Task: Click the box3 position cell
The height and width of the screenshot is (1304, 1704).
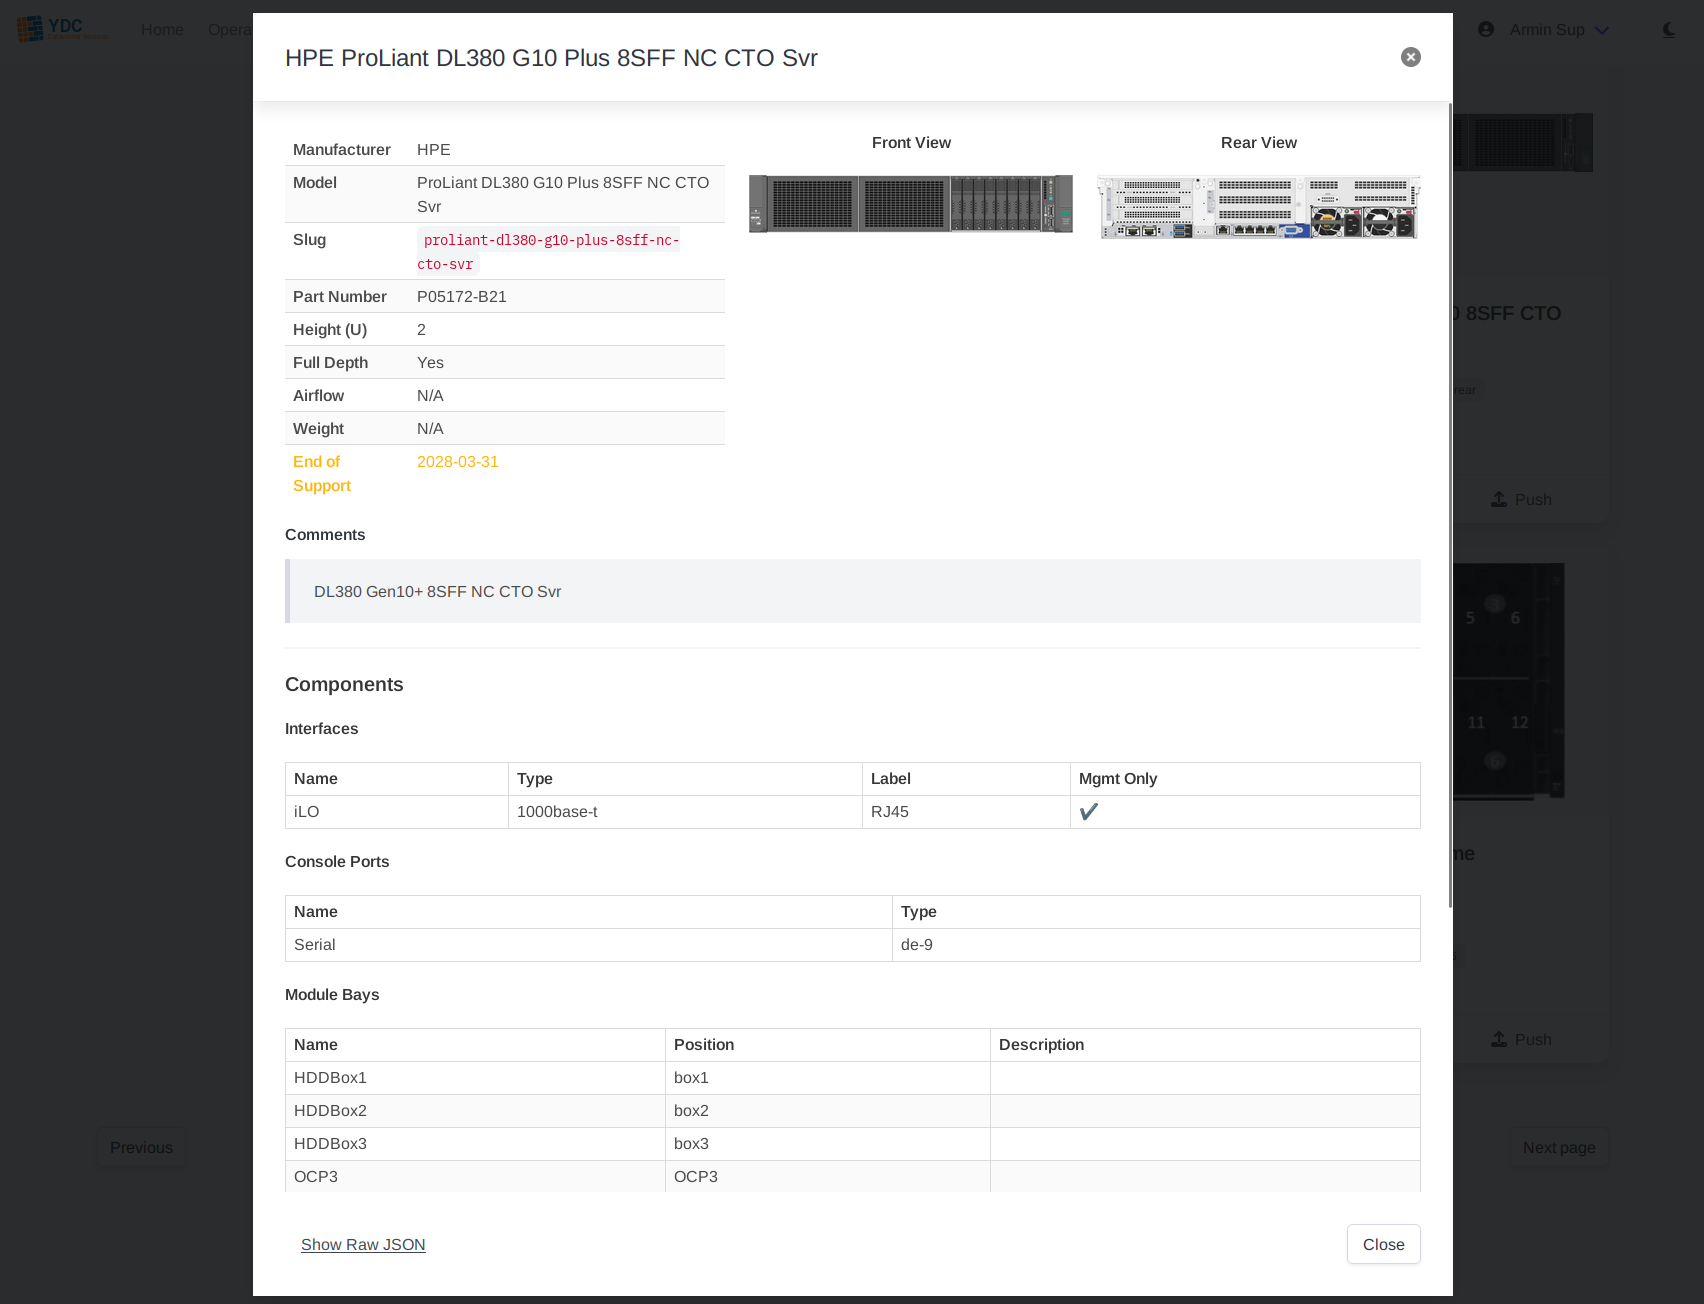Action: [x=828, y=1144]
